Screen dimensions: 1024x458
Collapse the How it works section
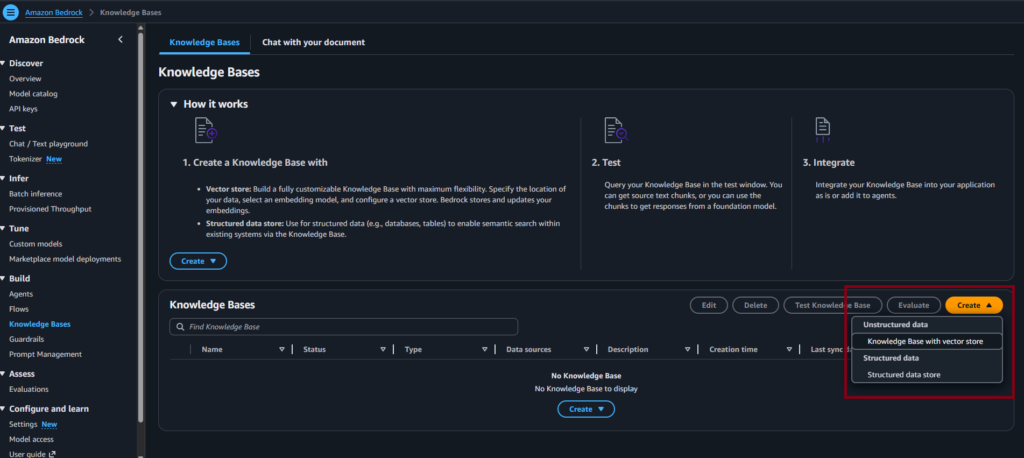click(174, 104)
